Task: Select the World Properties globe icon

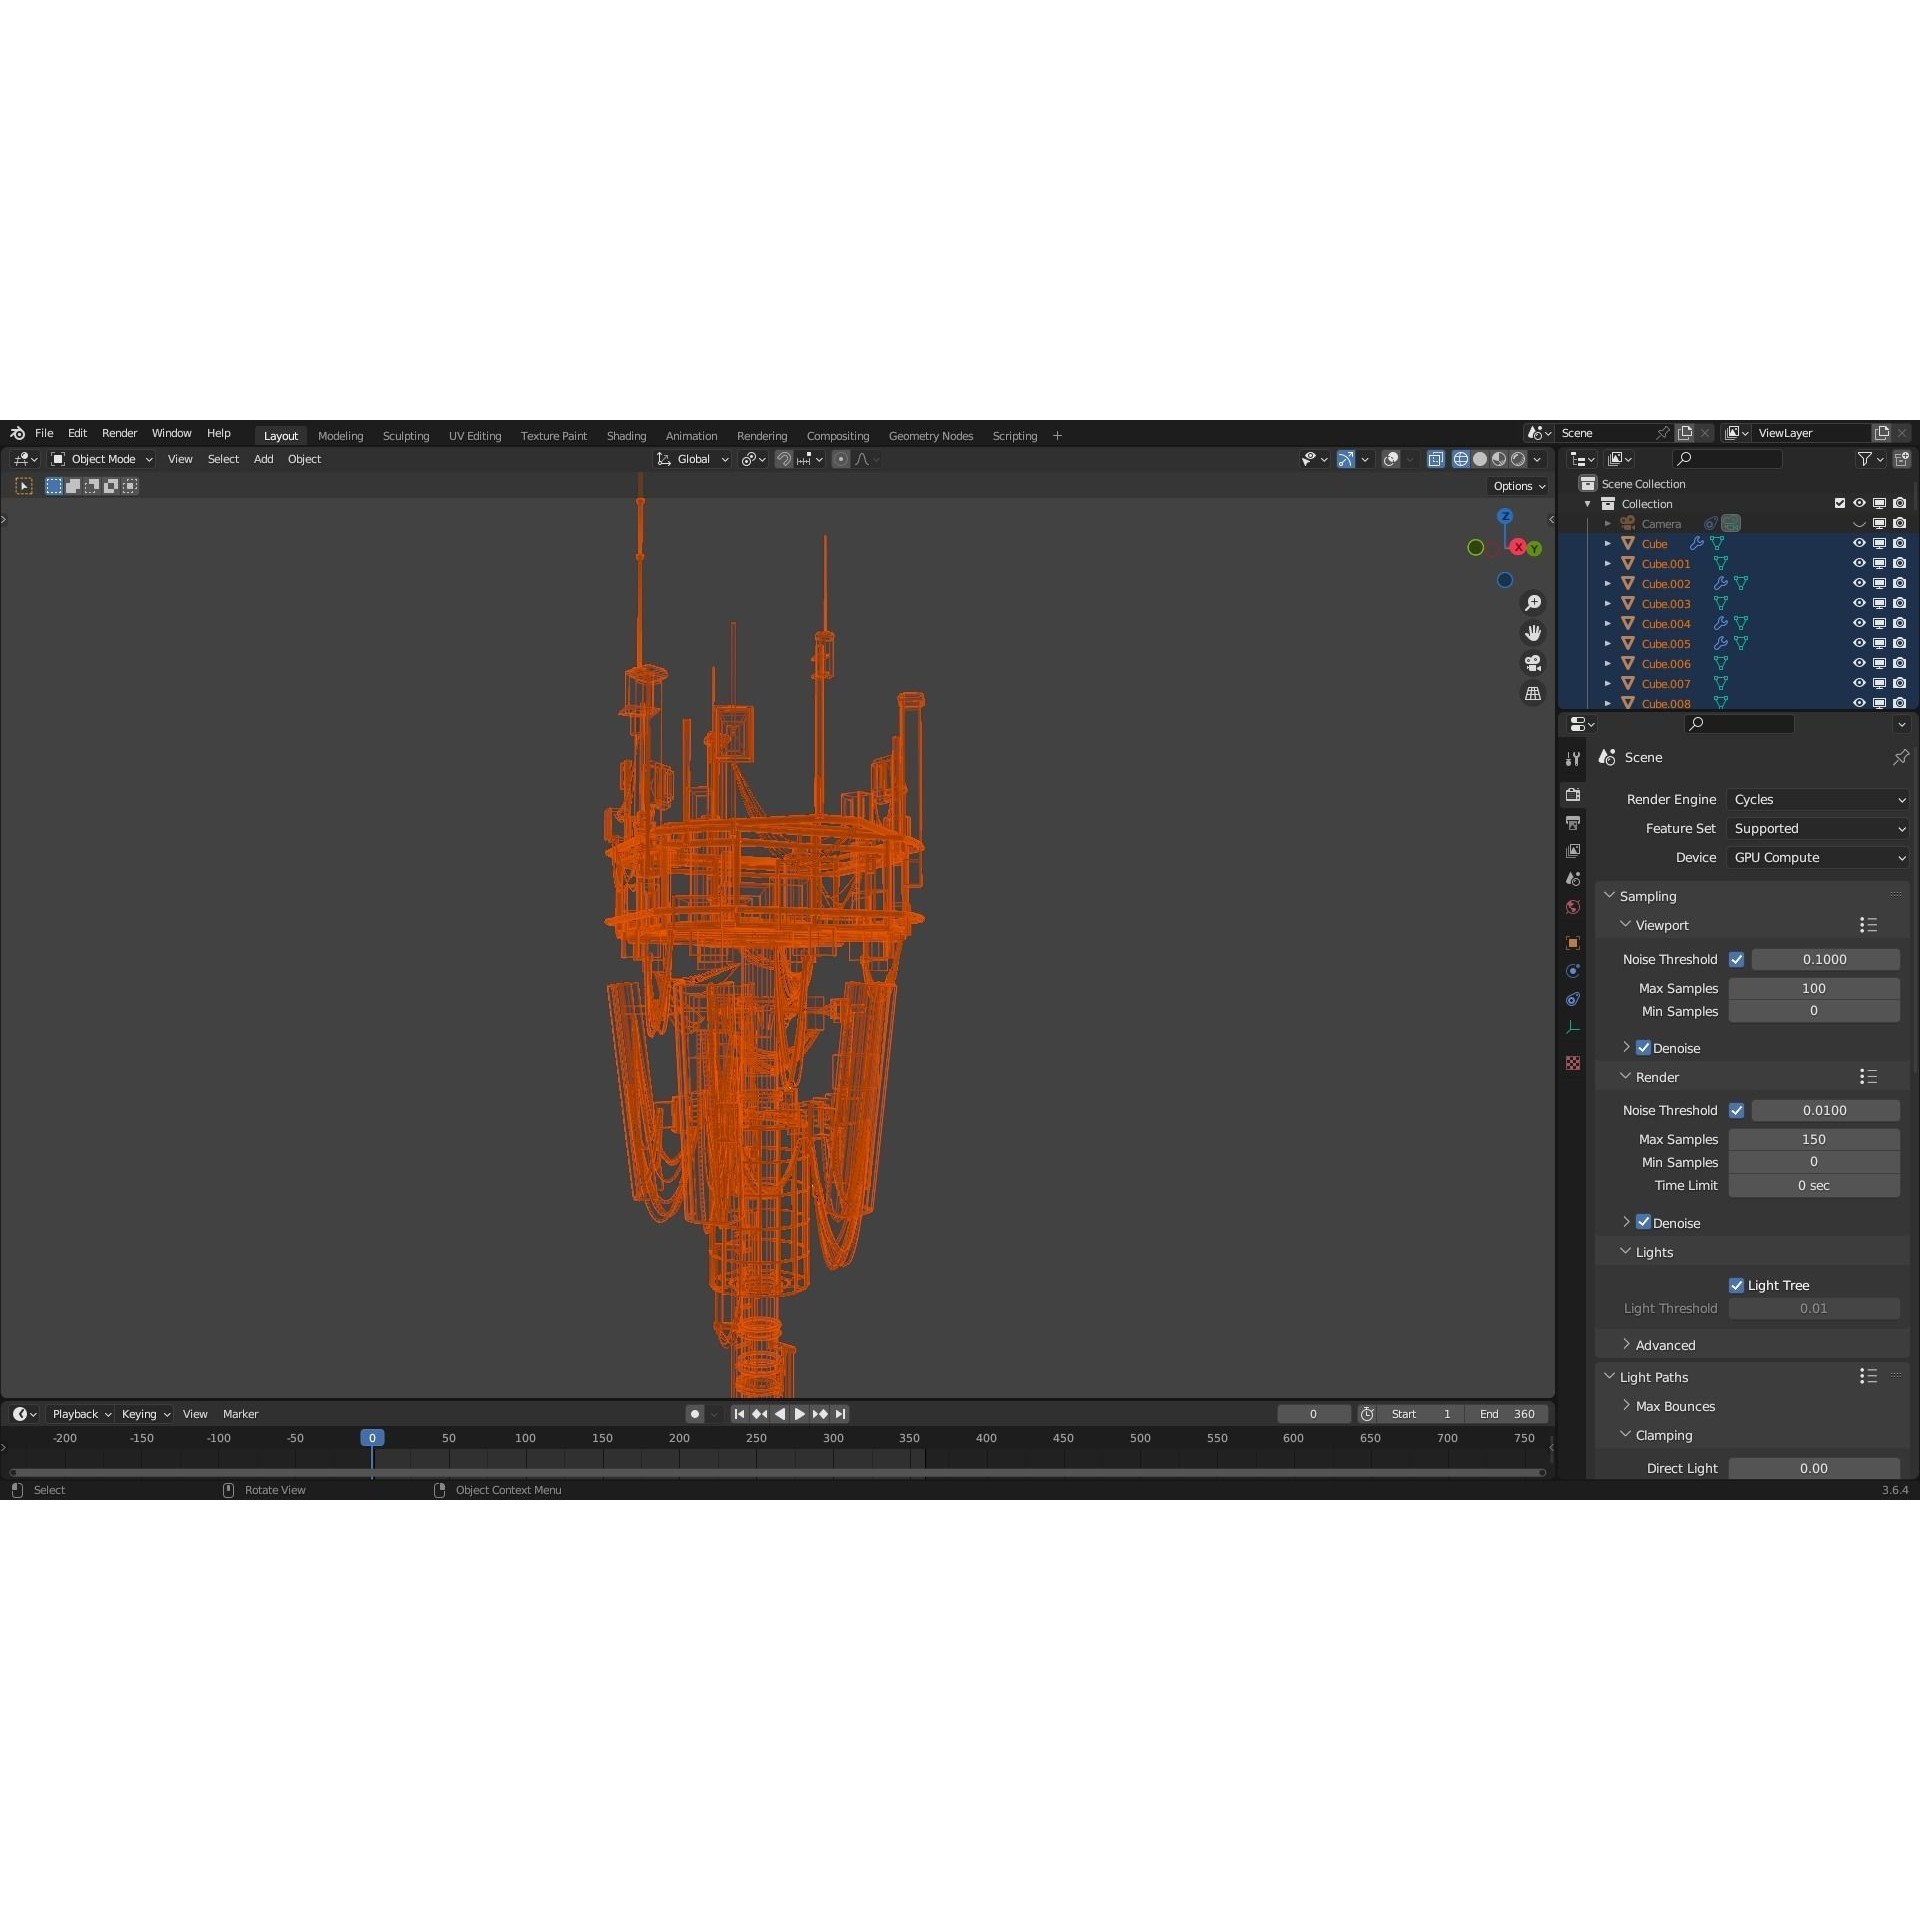Action: pos(1573,907)
